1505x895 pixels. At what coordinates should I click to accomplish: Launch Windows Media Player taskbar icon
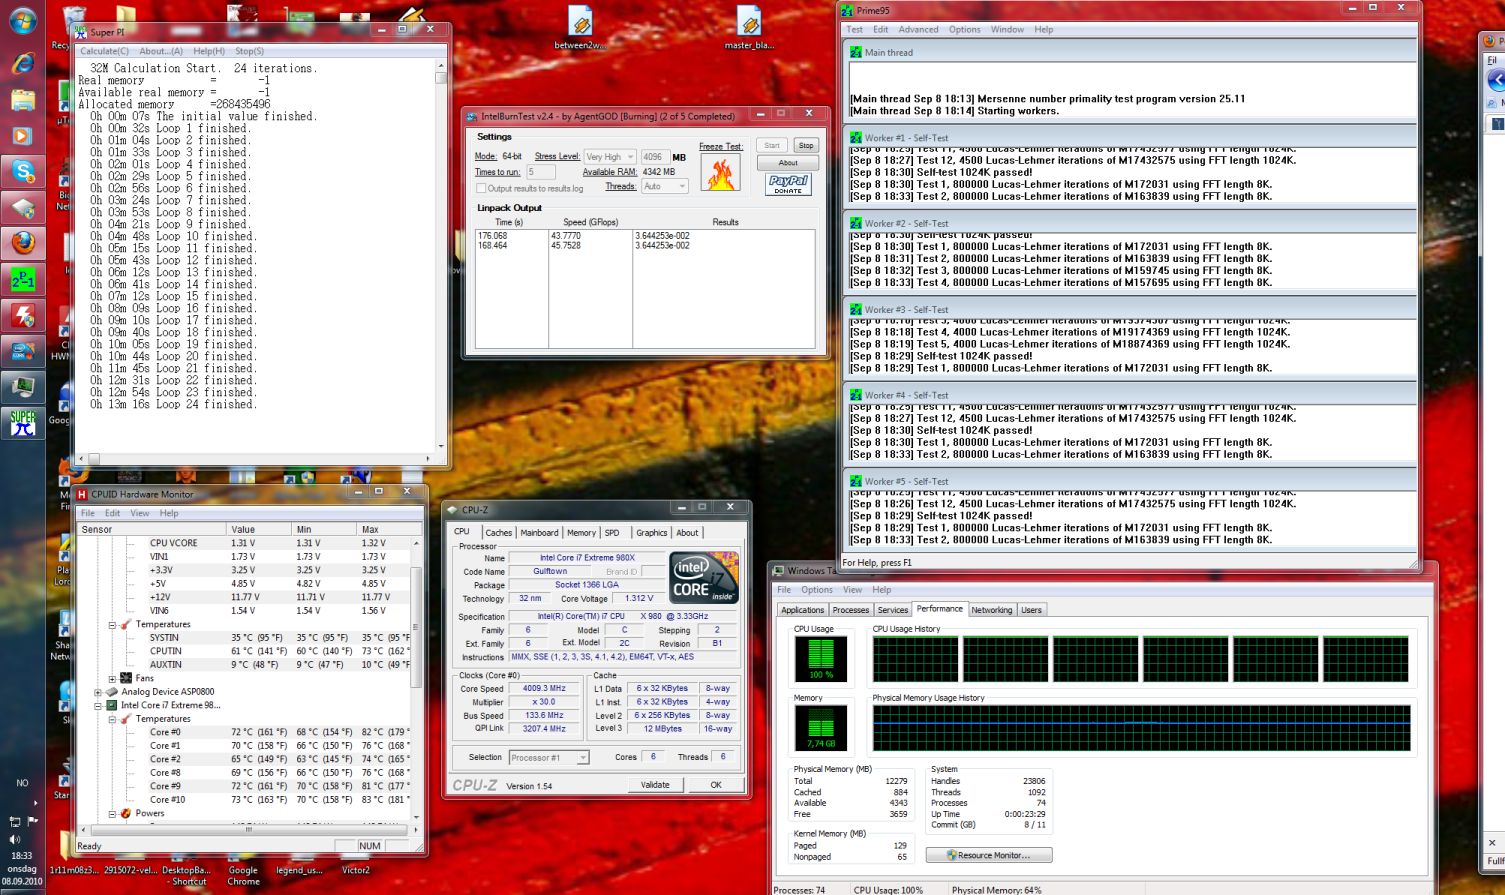coord(22,135)
